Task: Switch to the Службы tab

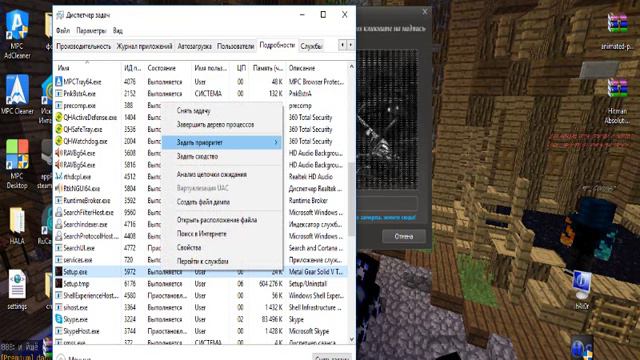Action: [311, 46]
